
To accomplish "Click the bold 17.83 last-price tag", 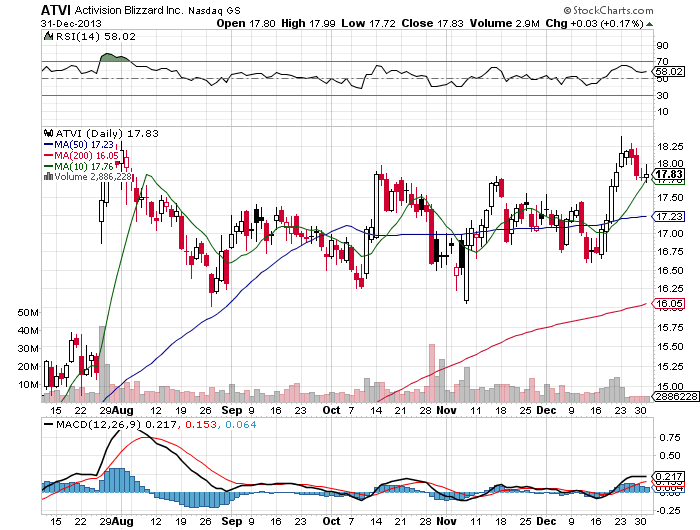I will [x=668, y=174].
